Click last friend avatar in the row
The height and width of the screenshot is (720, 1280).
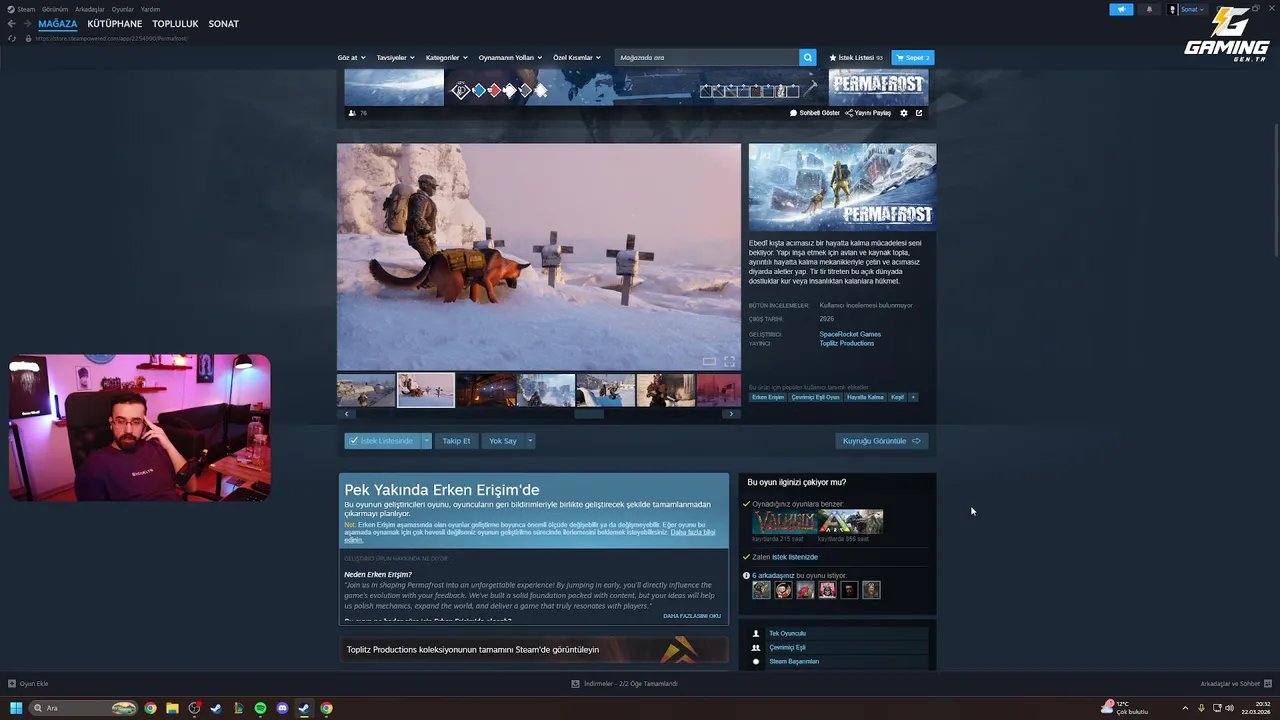(871, 590)
